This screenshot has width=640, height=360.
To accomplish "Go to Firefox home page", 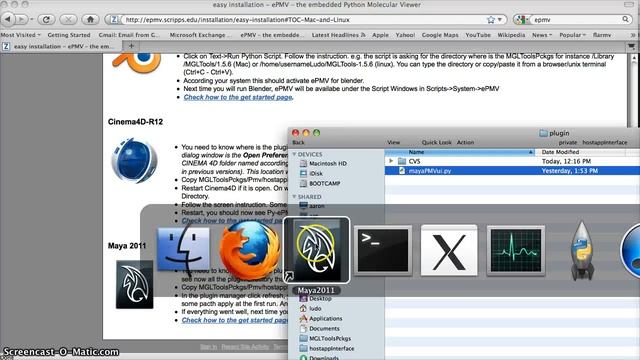I will pyautogui.click(x=90, y=19).
